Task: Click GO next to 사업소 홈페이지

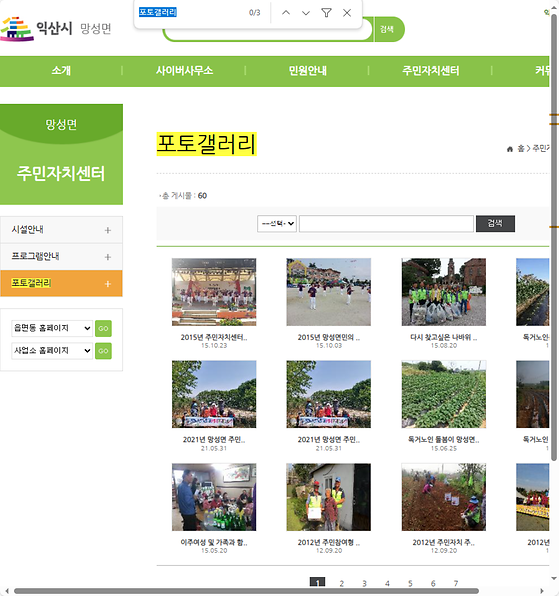Action: coord(103,351)
